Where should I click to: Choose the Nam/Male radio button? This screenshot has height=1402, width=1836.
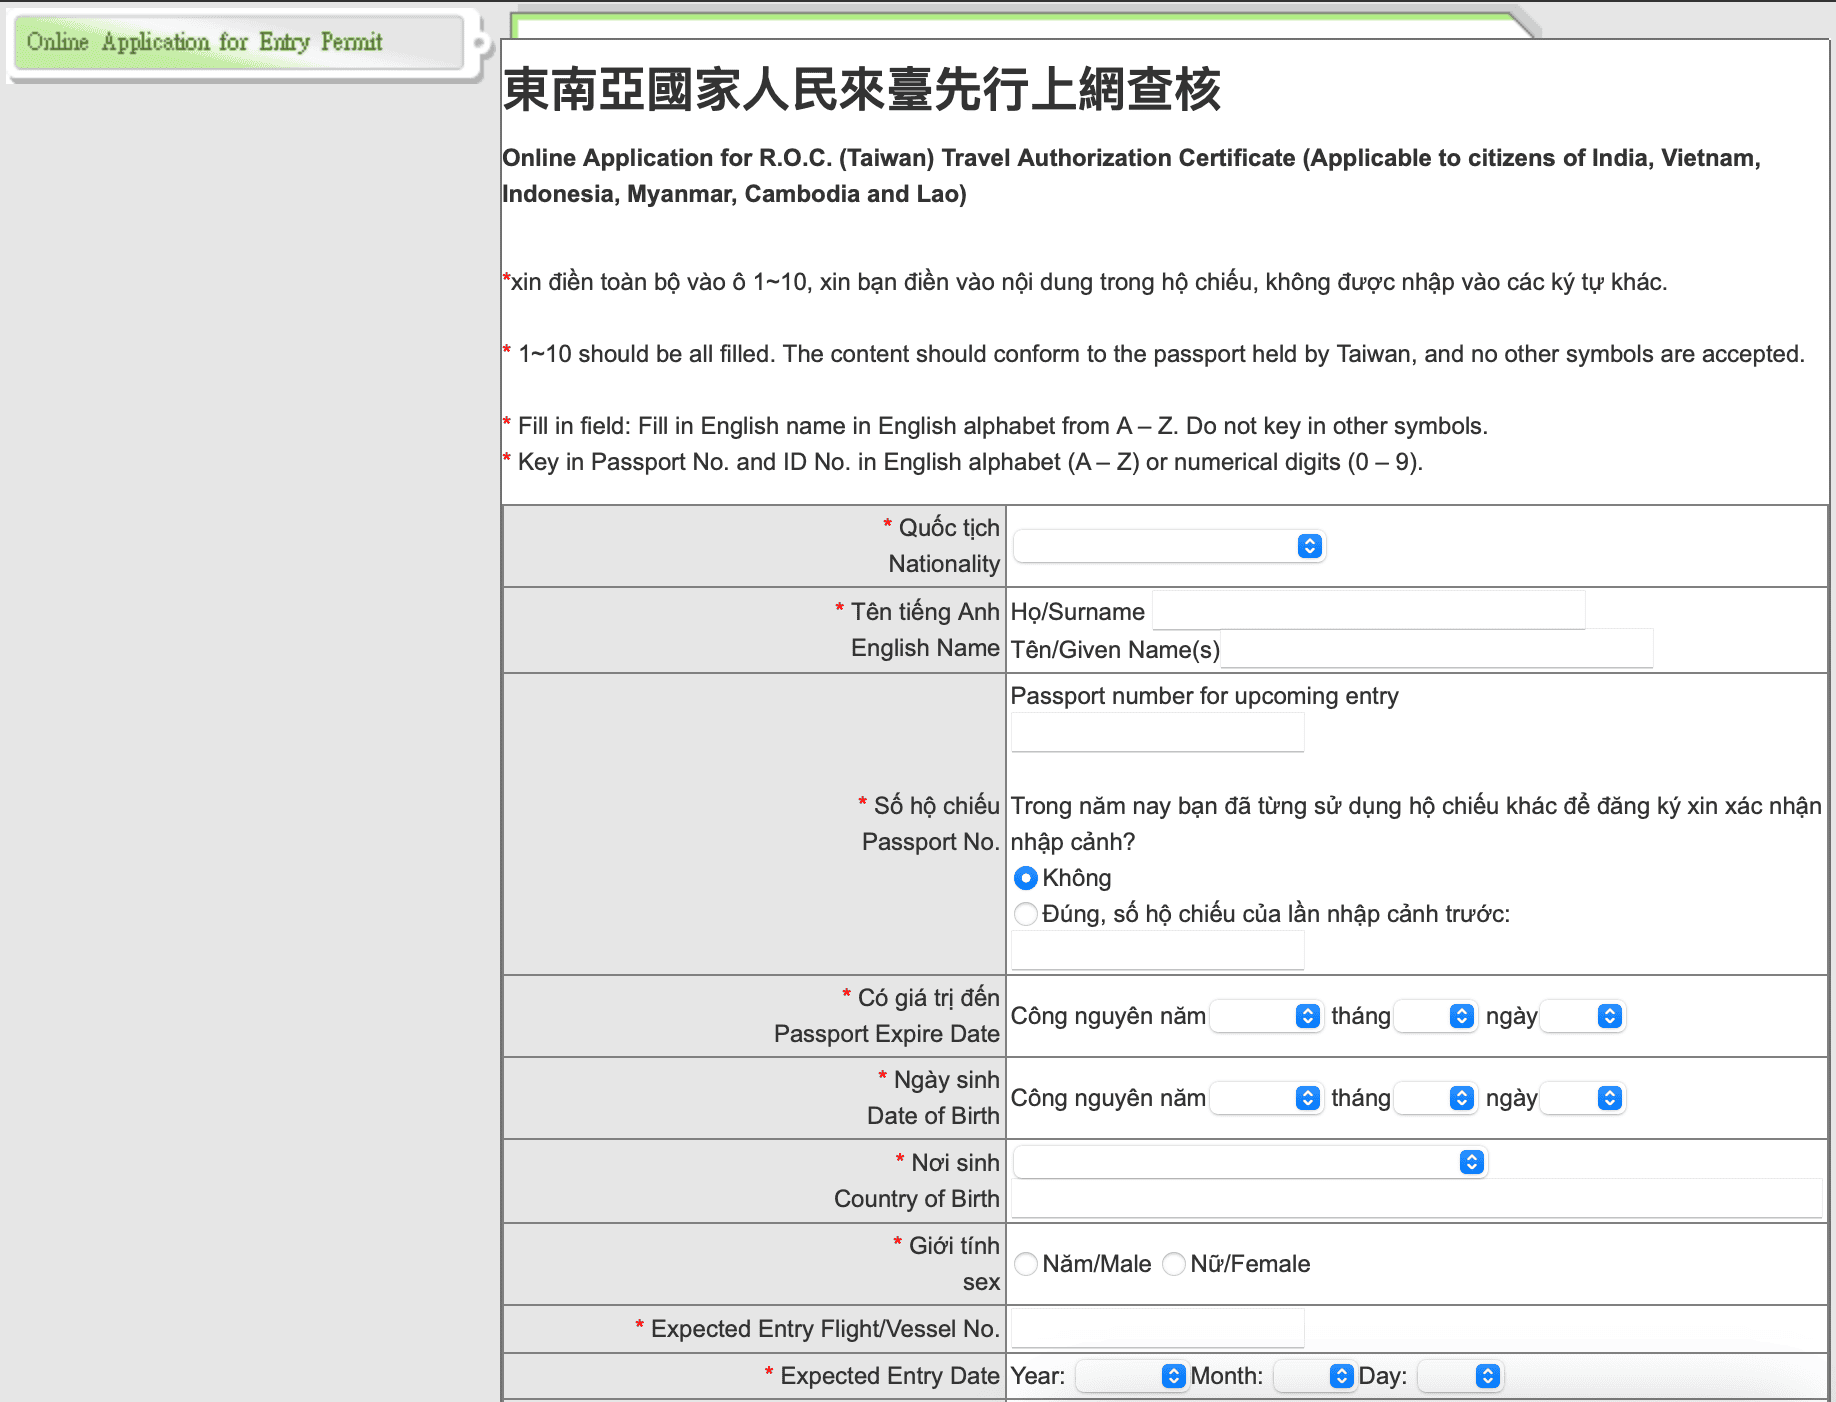[1025, 1264]
